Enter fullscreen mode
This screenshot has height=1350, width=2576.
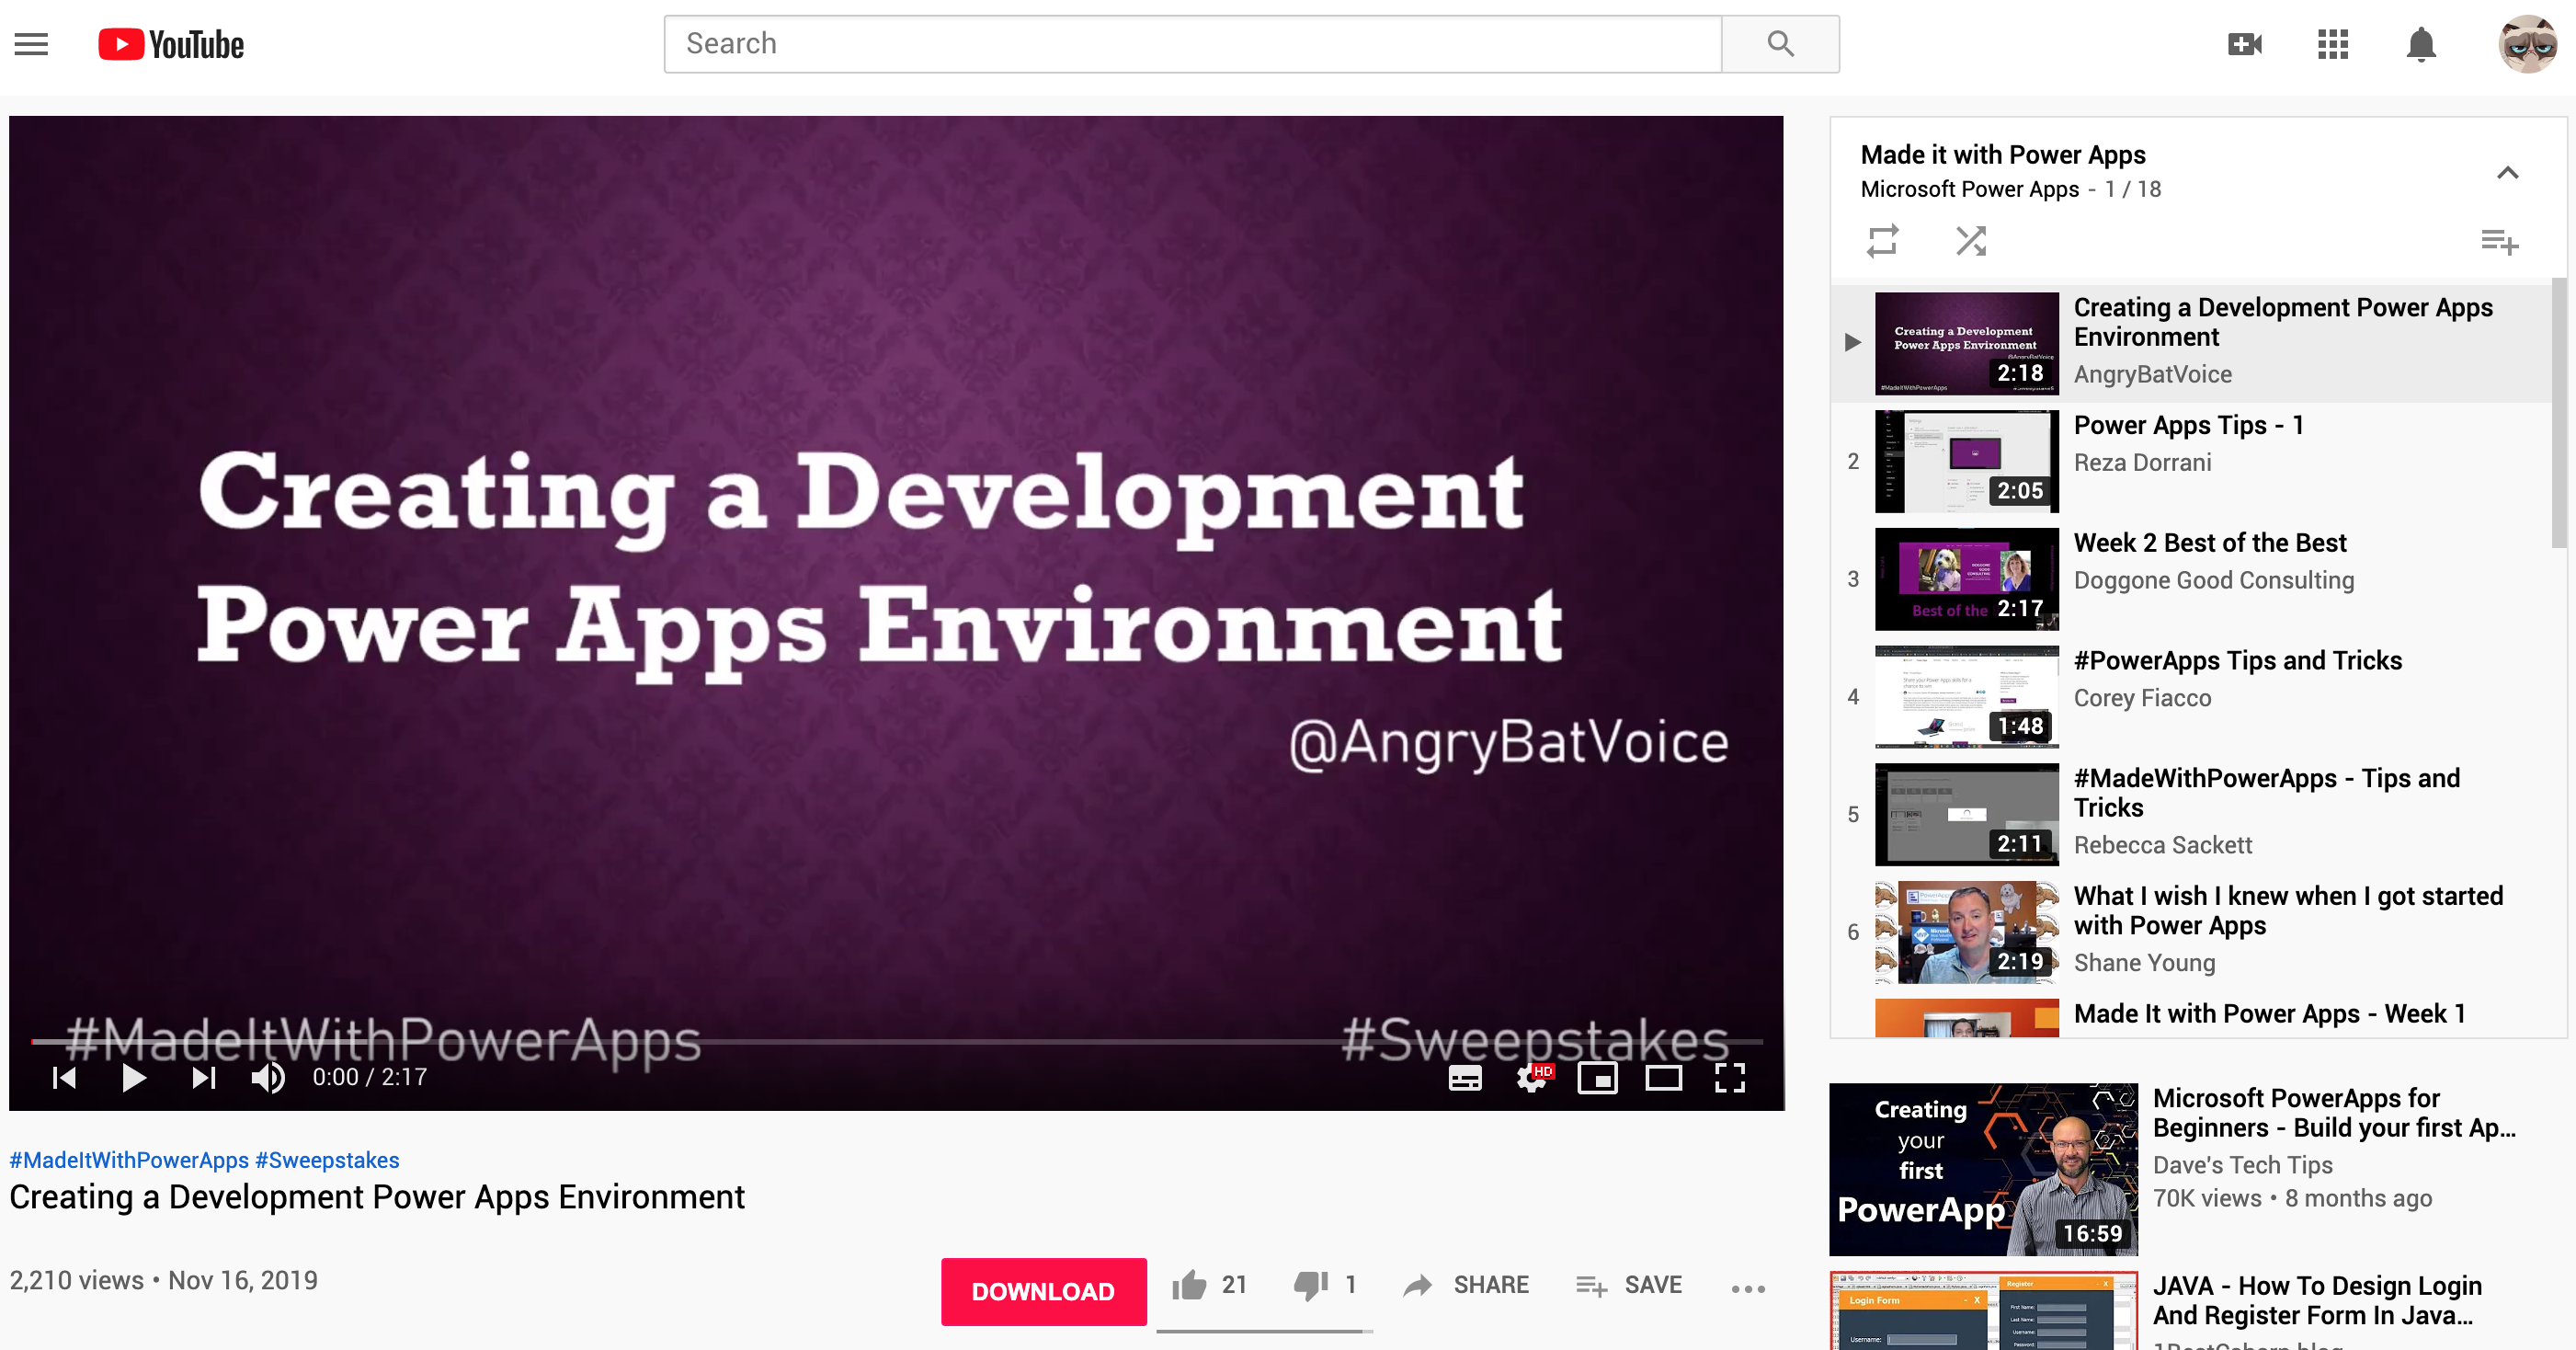coord(1730,1077)
